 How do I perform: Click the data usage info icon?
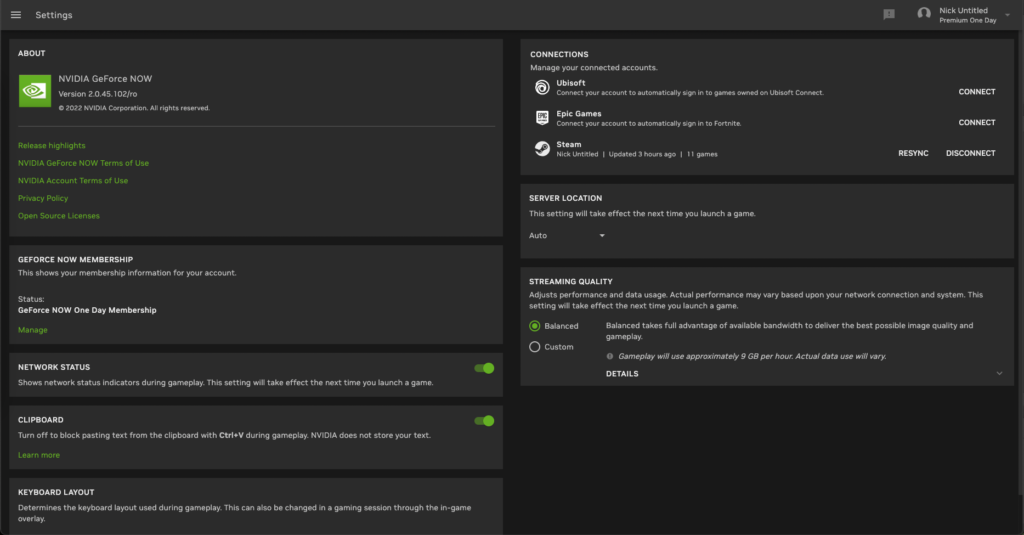pos(610,356)
